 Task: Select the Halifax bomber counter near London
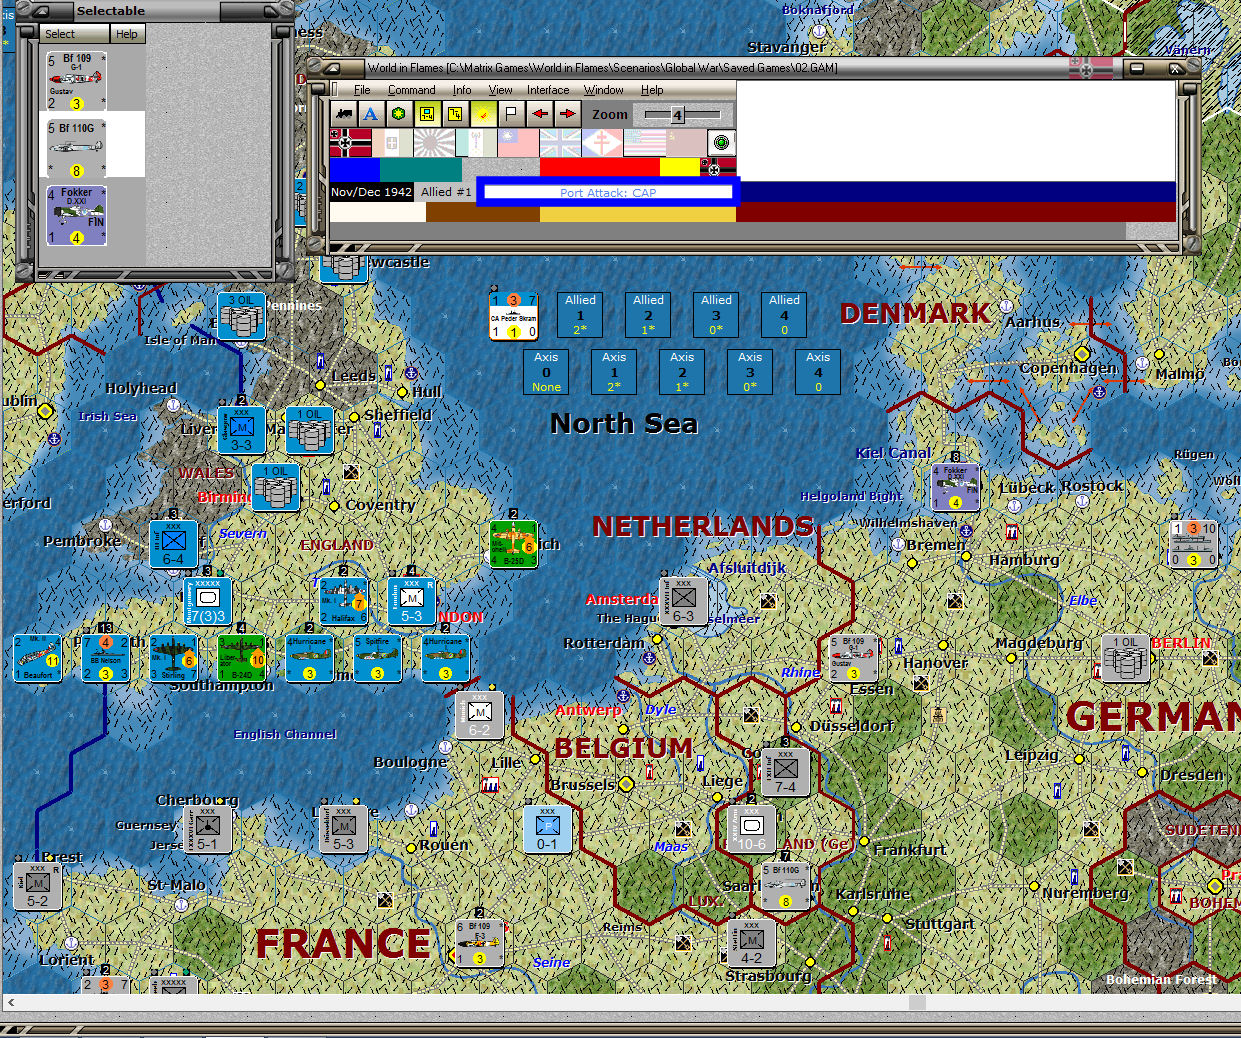(343, 601)
